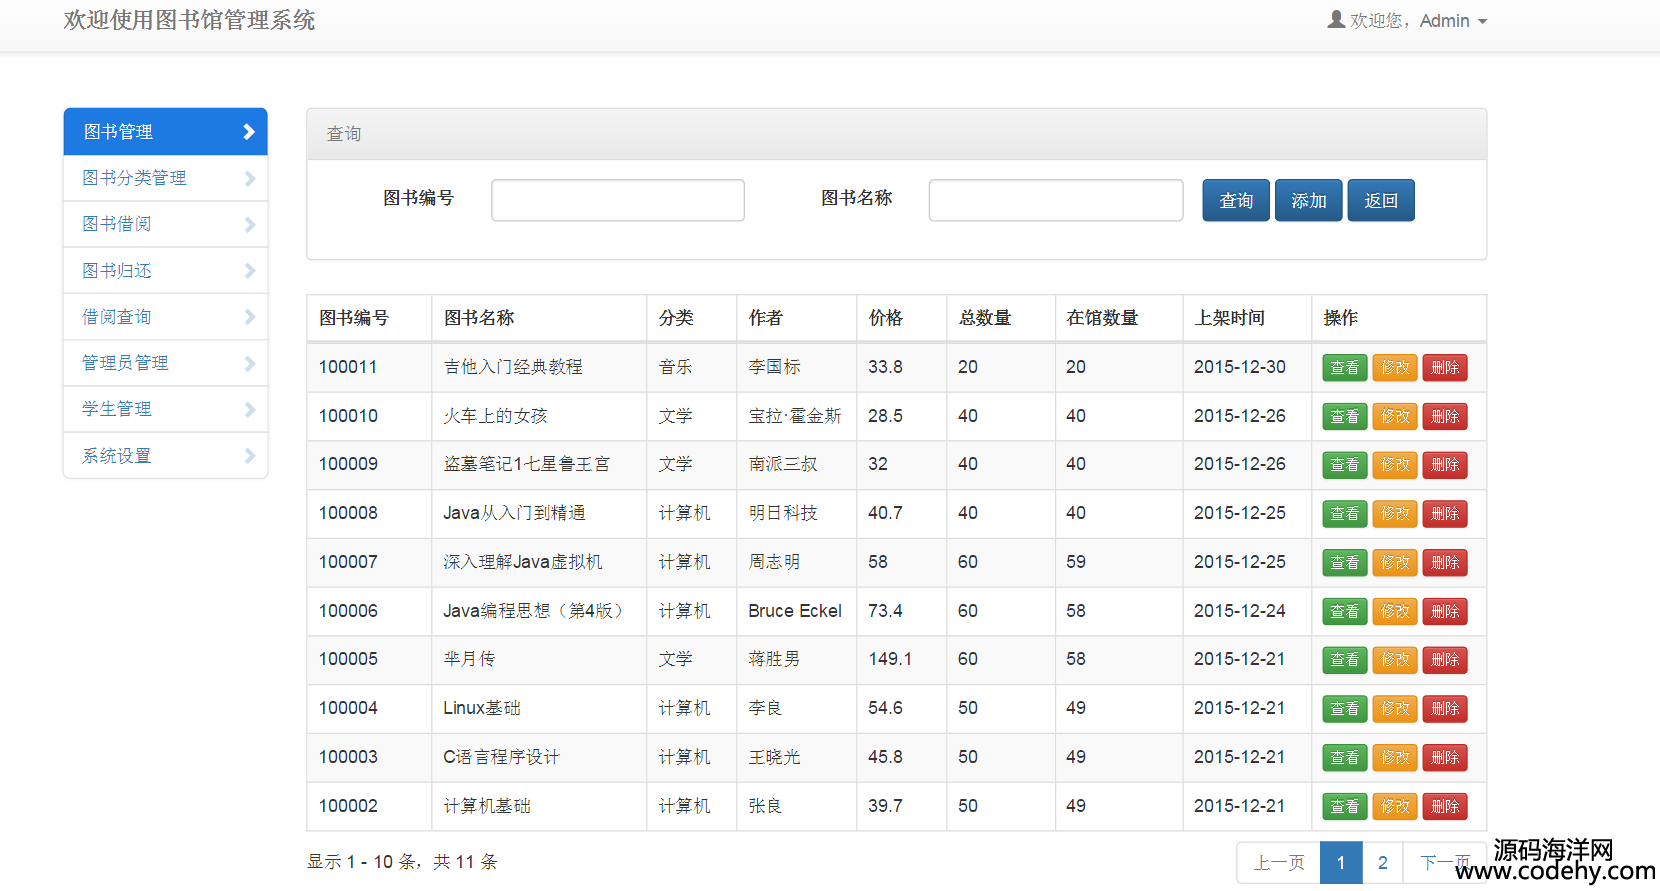Click into the 图书名称 search field
The height and width of the screenshot is (891, 1660).
click(1055, 200)
